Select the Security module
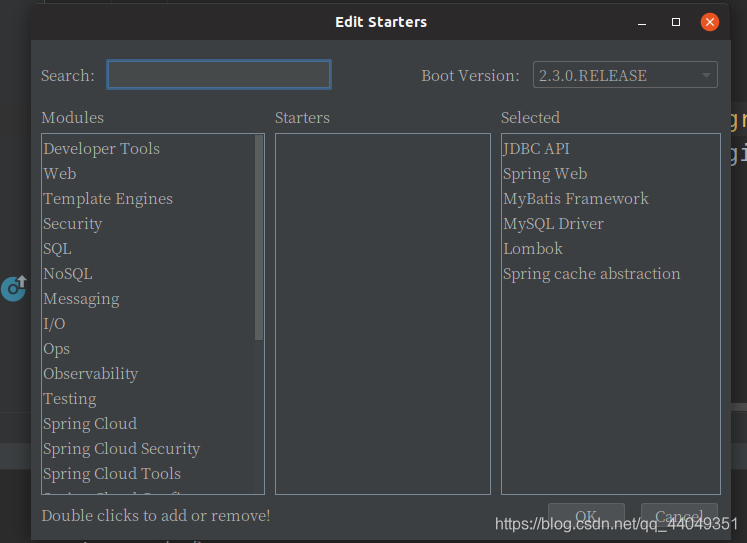This screenshot has height=543, width=747. (73, 224)
